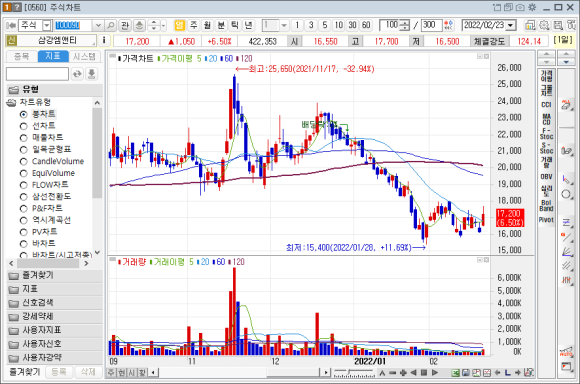The width and height of the screenshot is (580, 384).
Task: Select the daily (일) period button
Action: pyautogui.click(x=179, y=25)
